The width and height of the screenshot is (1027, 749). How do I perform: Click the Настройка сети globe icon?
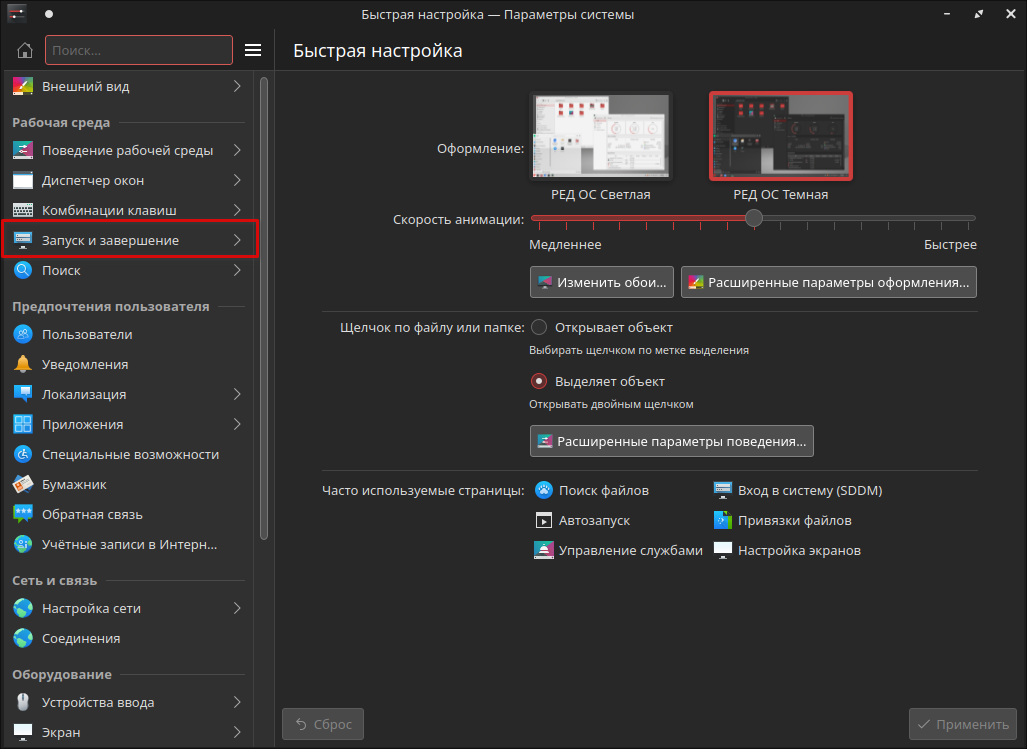[x=23, y=609]
